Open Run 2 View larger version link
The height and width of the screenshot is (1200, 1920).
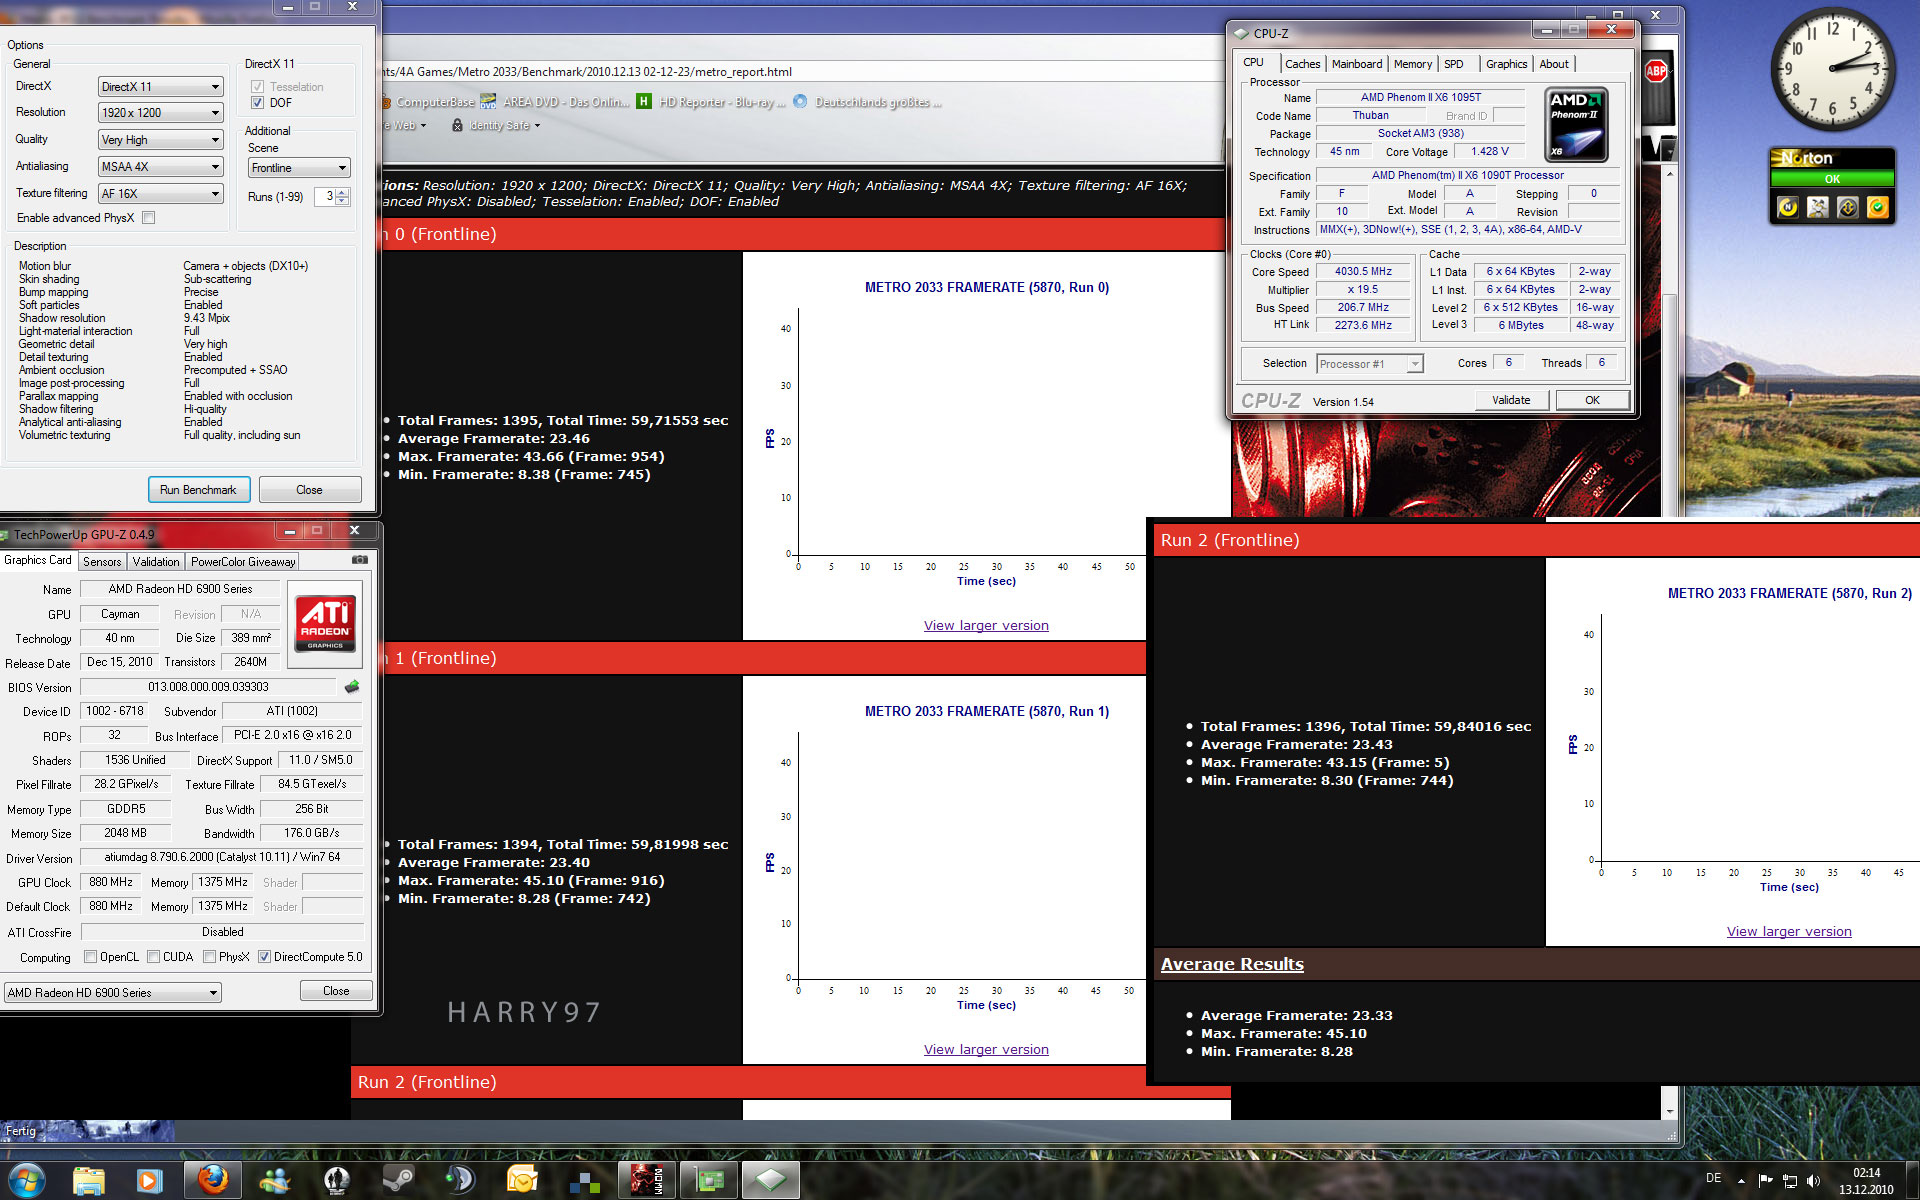pos(1789,932)
